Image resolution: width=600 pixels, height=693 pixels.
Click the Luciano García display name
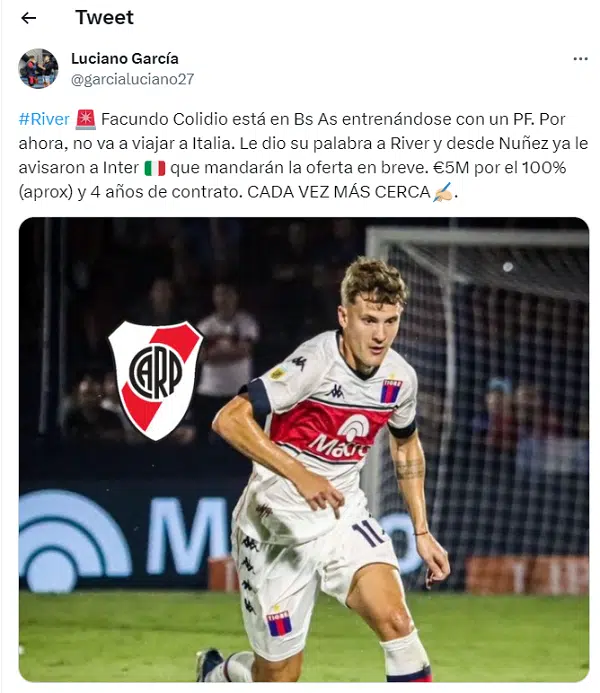[x=125, y=58]
